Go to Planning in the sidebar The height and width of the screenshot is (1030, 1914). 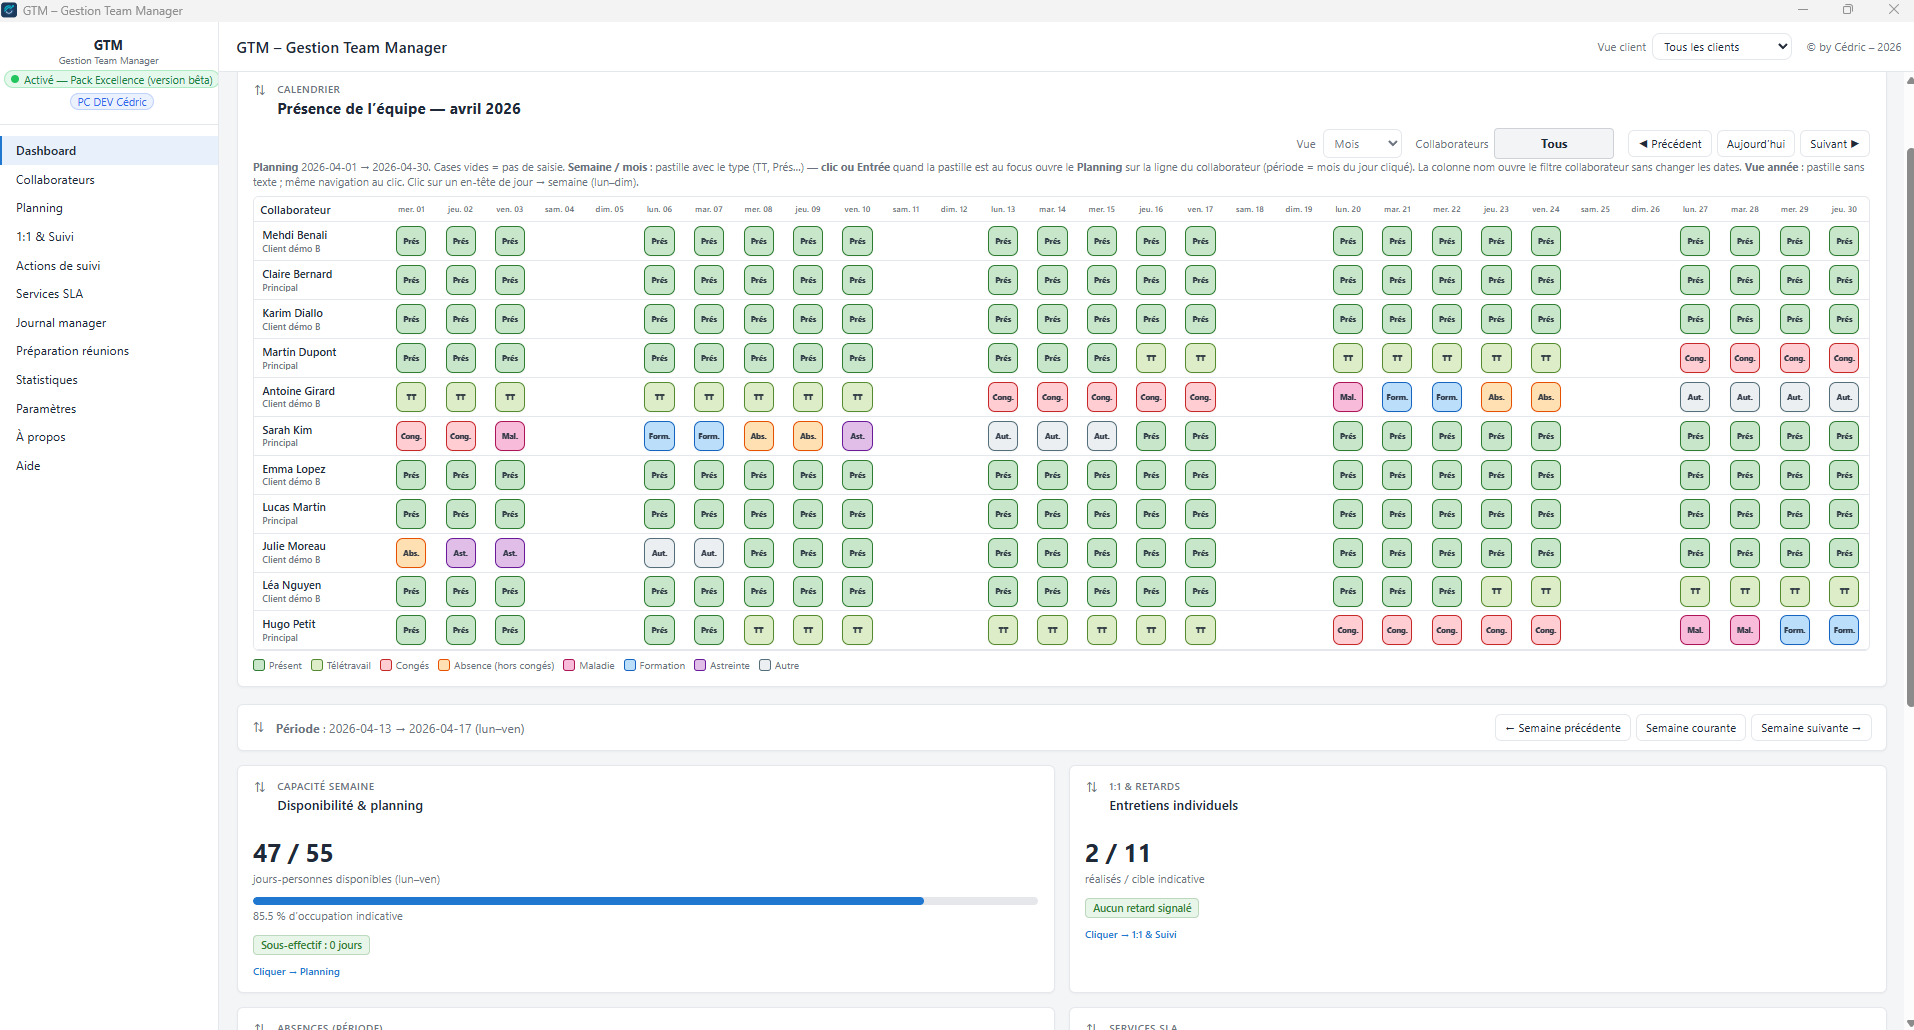[40, 208]
